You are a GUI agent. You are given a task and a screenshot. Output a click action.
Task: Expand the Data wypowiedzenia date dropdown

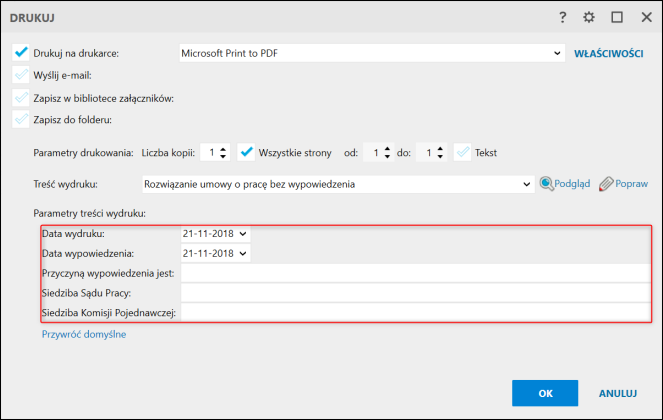[x=243, y=253]
